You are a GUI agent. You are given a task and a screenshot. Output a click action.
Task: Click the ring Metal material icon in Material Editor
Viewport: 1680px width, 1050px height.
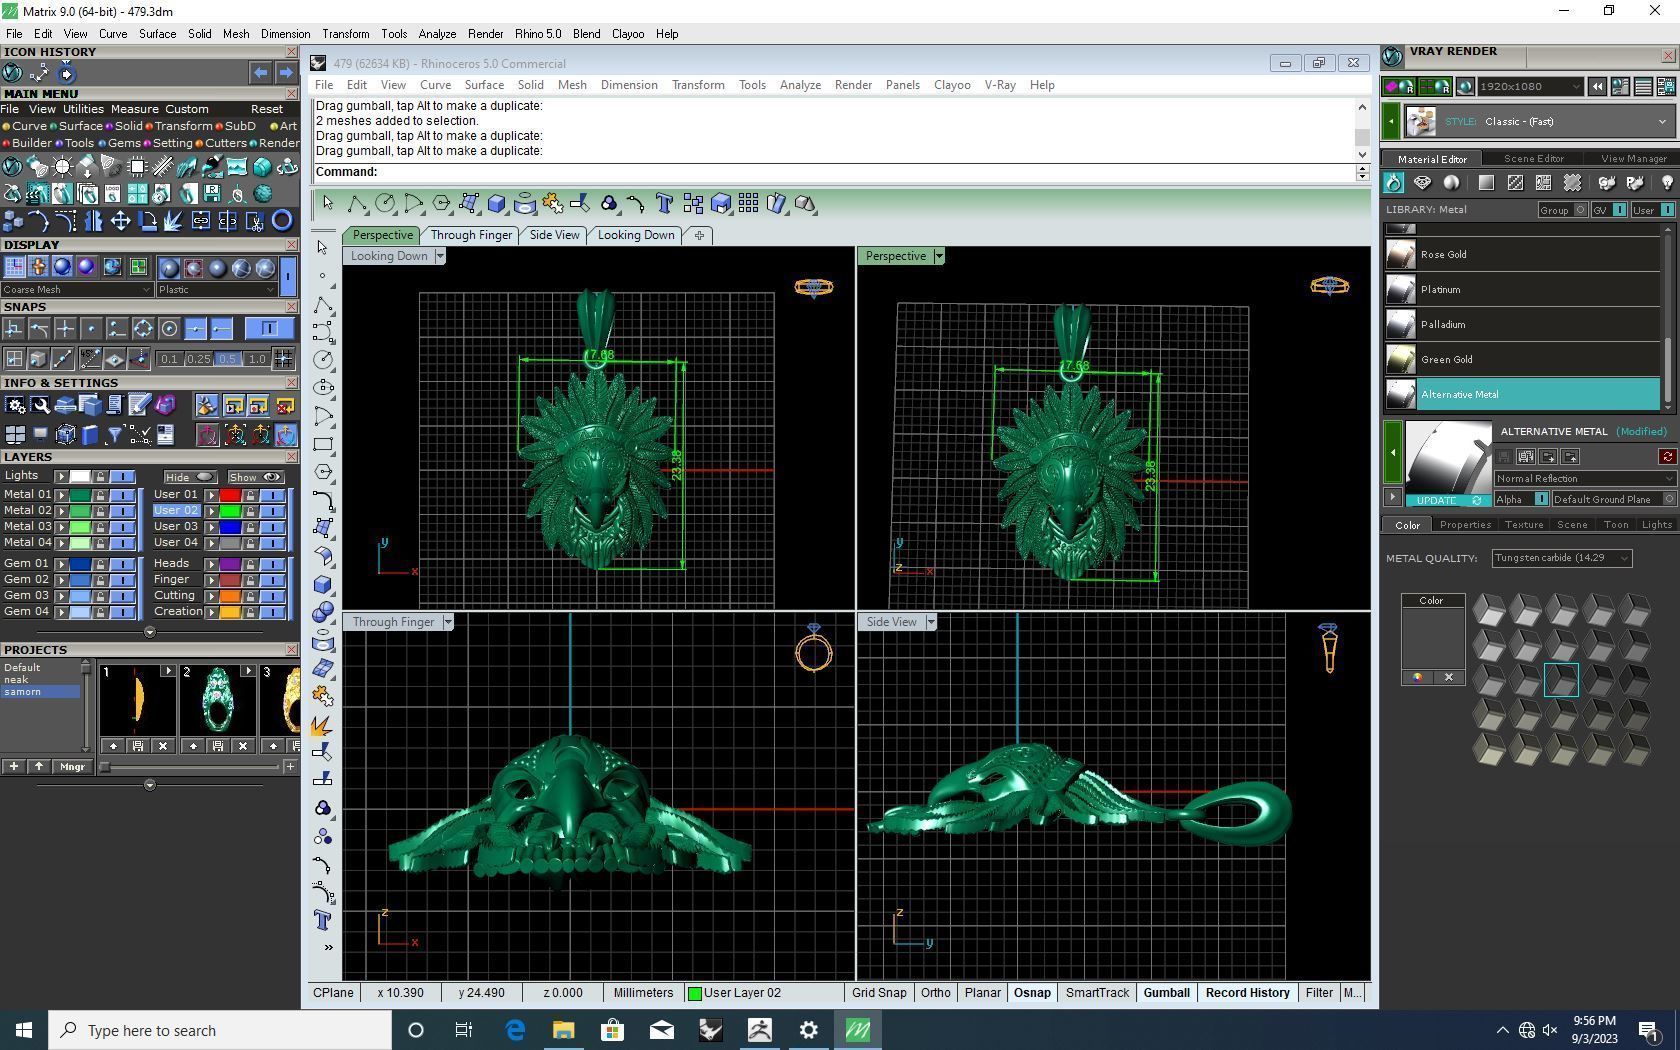(1394, 183)
